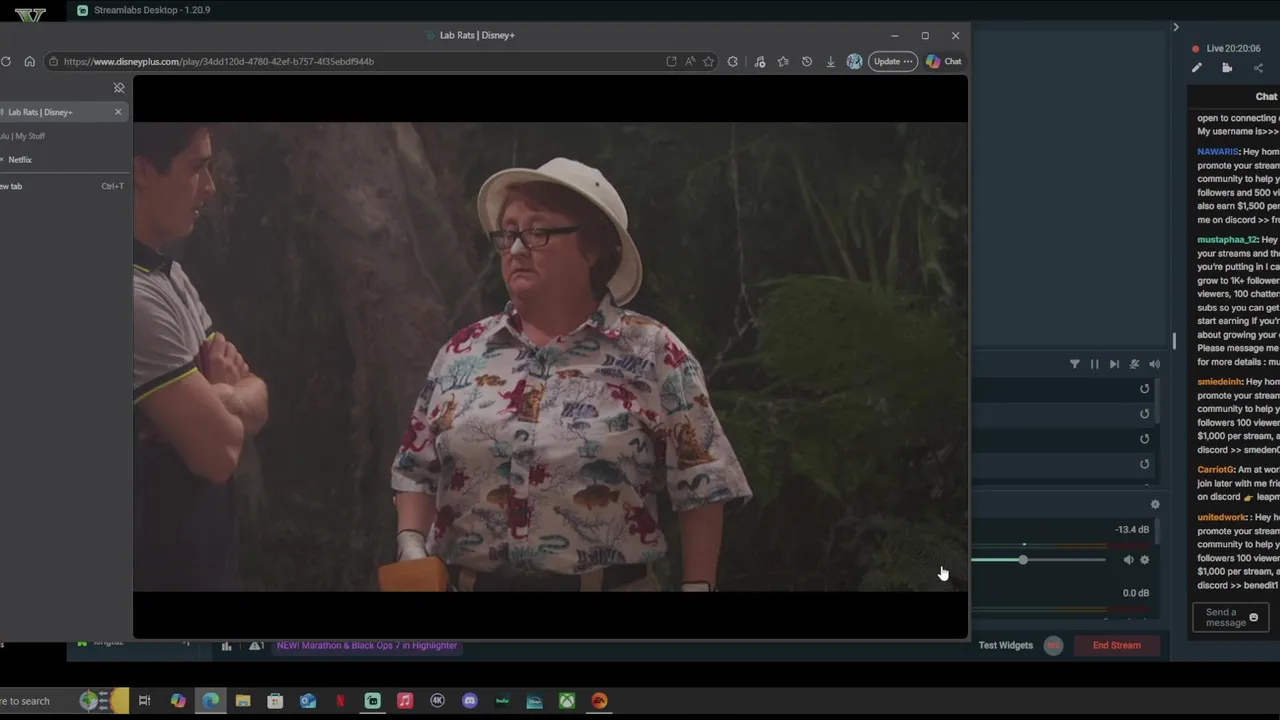Replay the third event in mini feed

tap(1145, 439)
